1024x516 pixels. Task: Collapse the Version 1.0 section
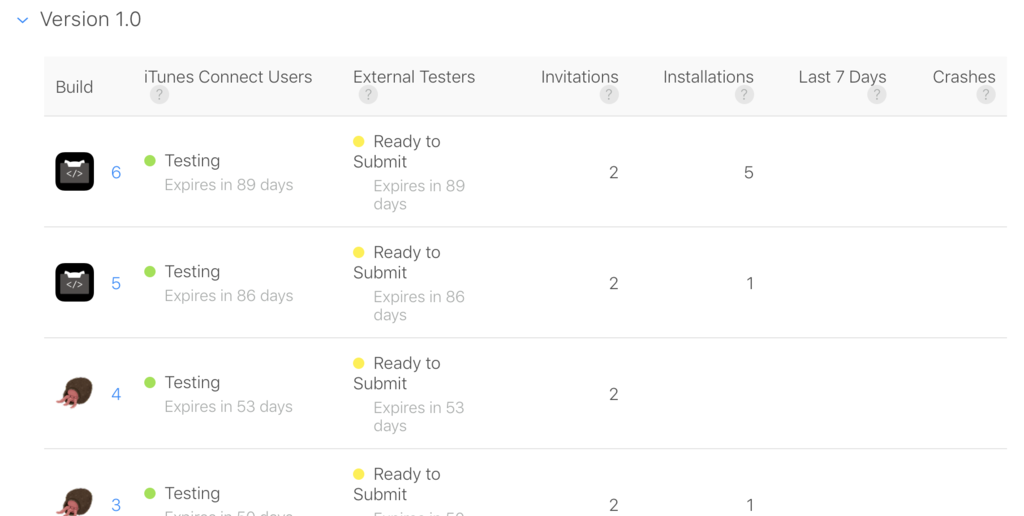pos(23,20)
